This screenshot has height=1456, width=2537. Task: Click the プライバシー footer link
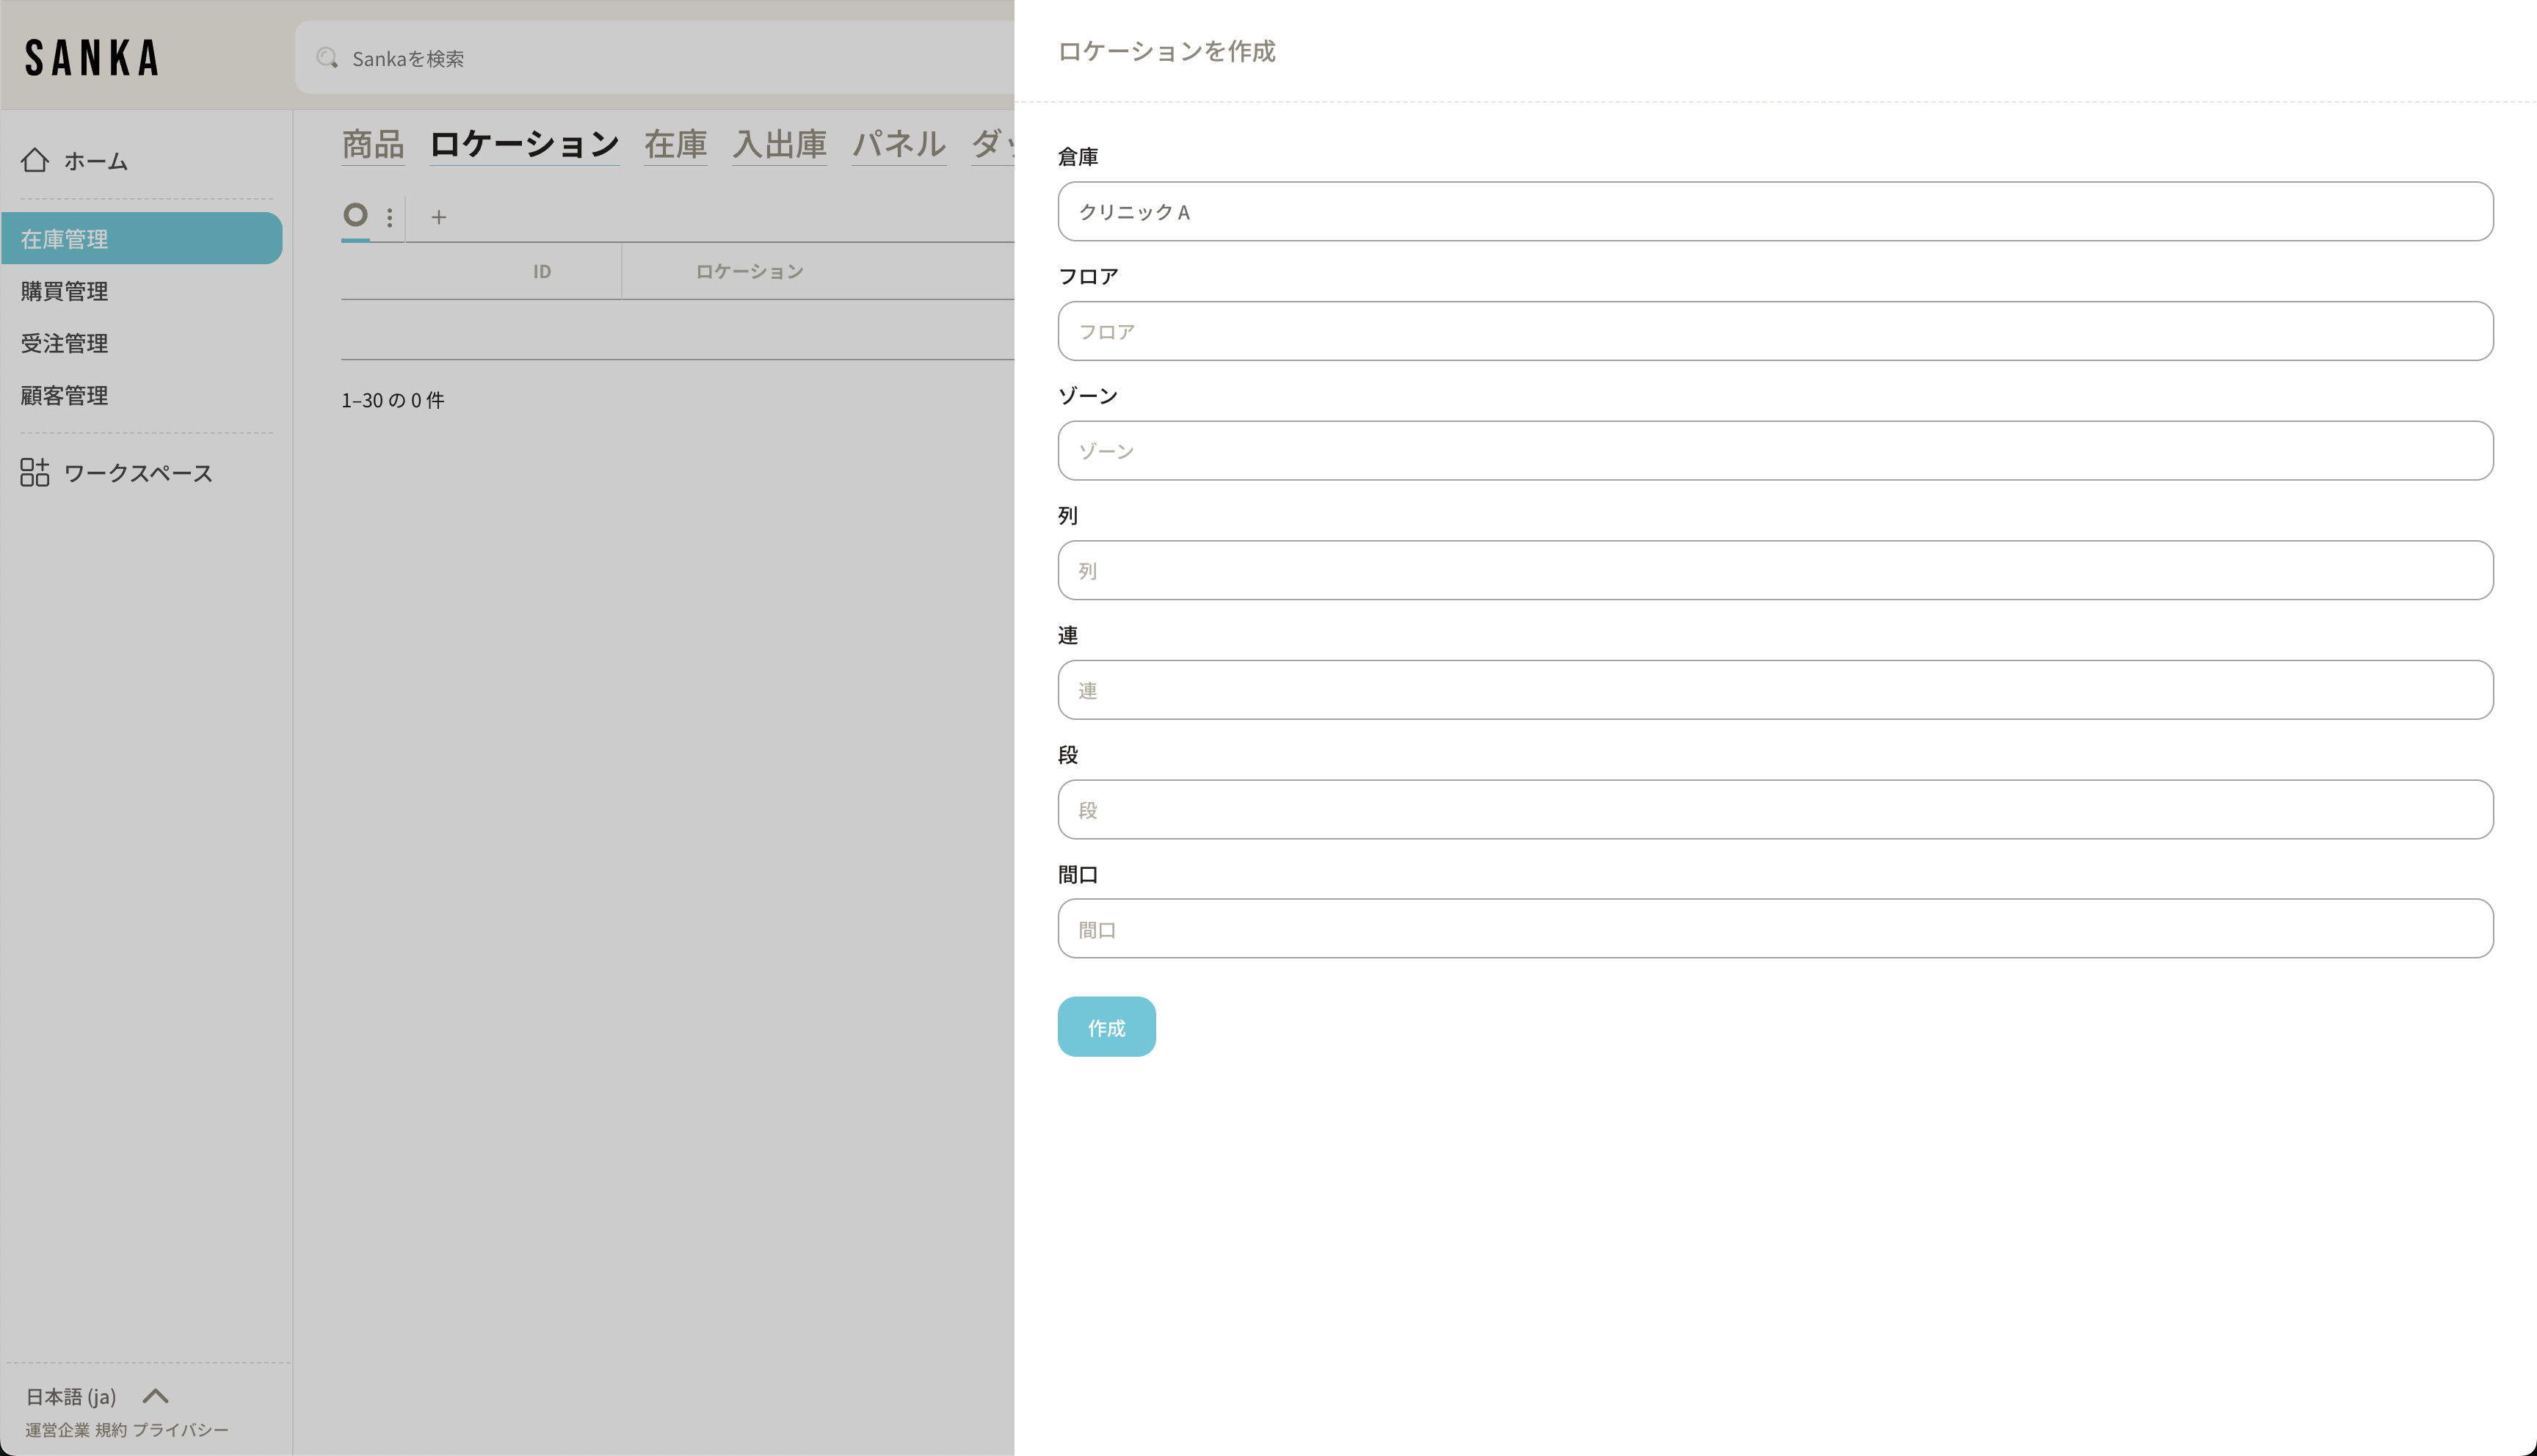tap(180, 1430)
